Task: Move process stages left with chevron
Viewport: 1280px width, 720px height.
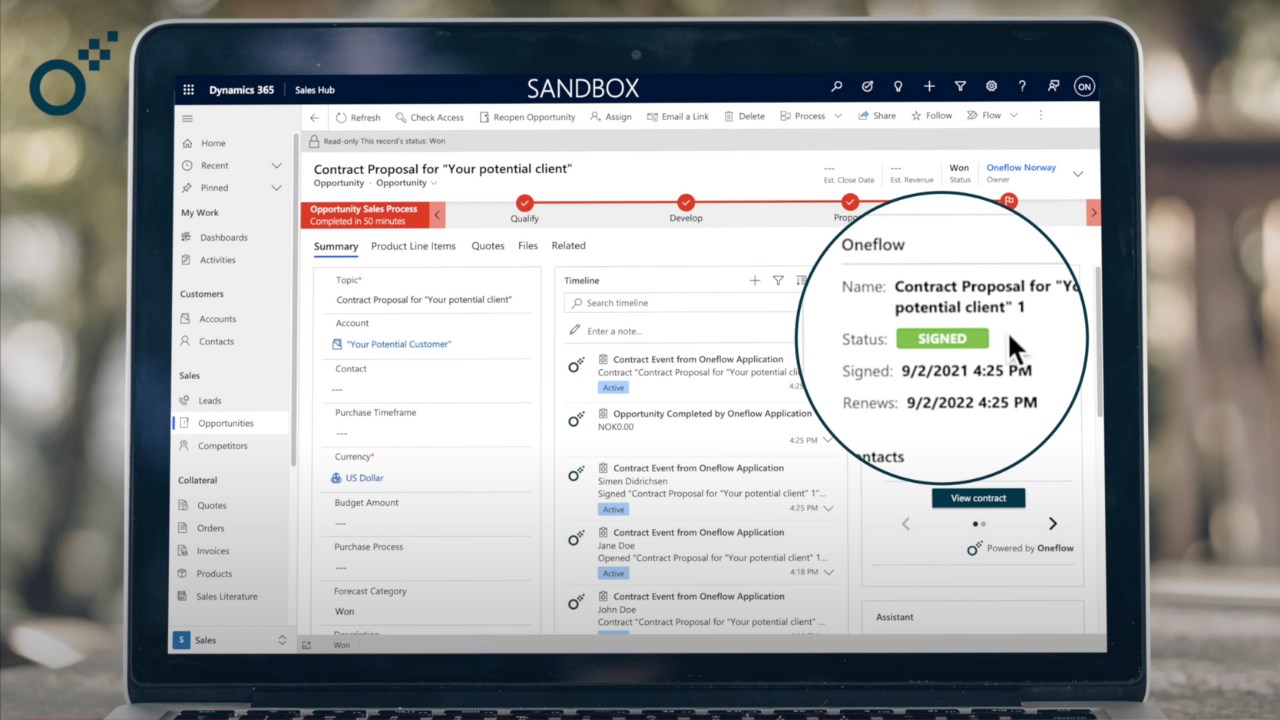Action: (x=438, y=213)
